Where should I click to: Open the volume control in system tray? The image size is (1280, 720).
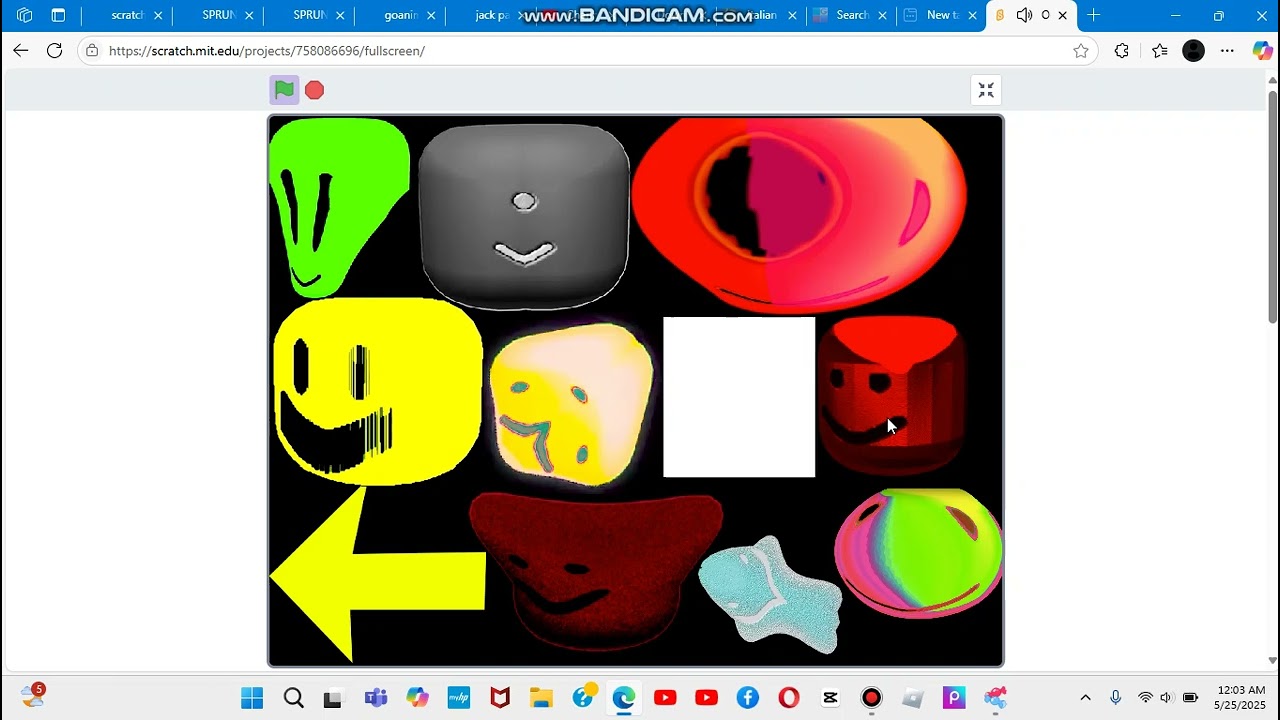point(1166,698)
